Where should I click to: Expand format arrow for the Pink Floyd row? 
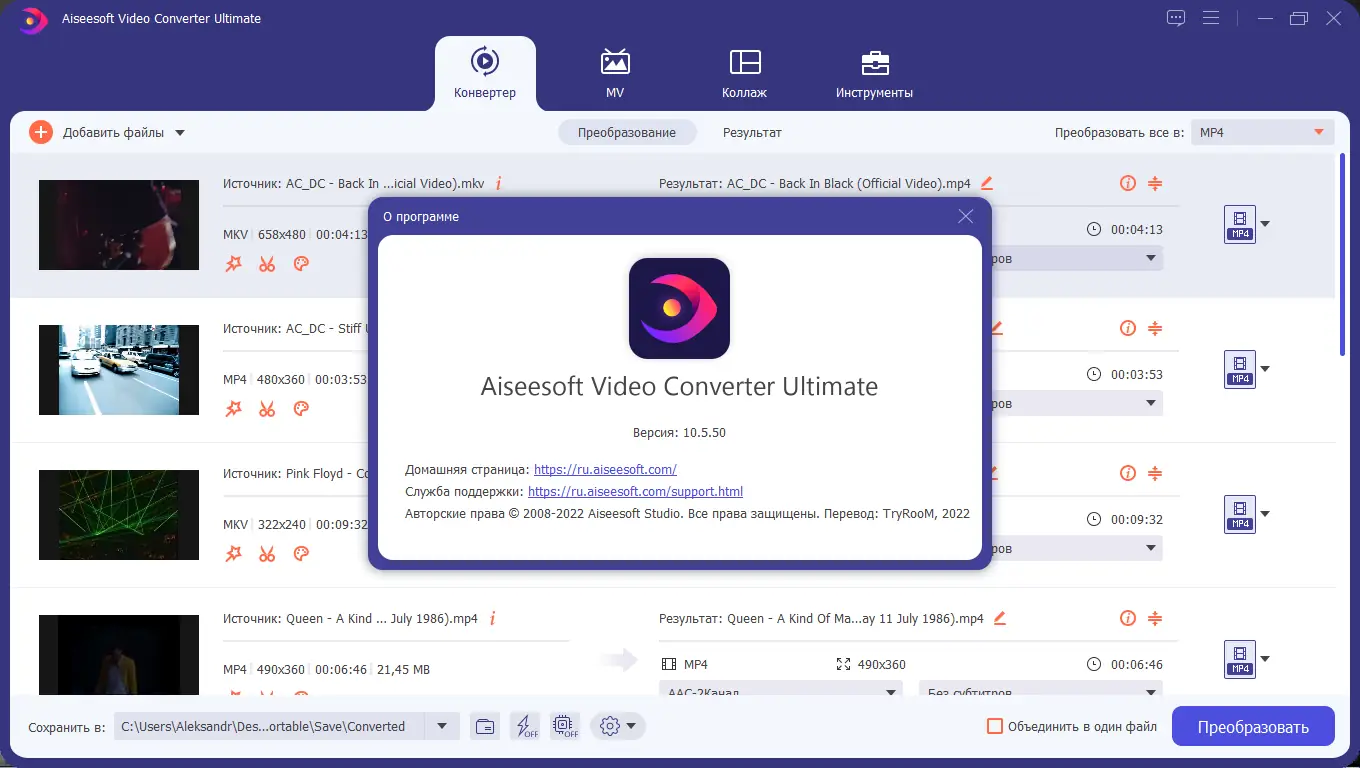pos(1265,514)
